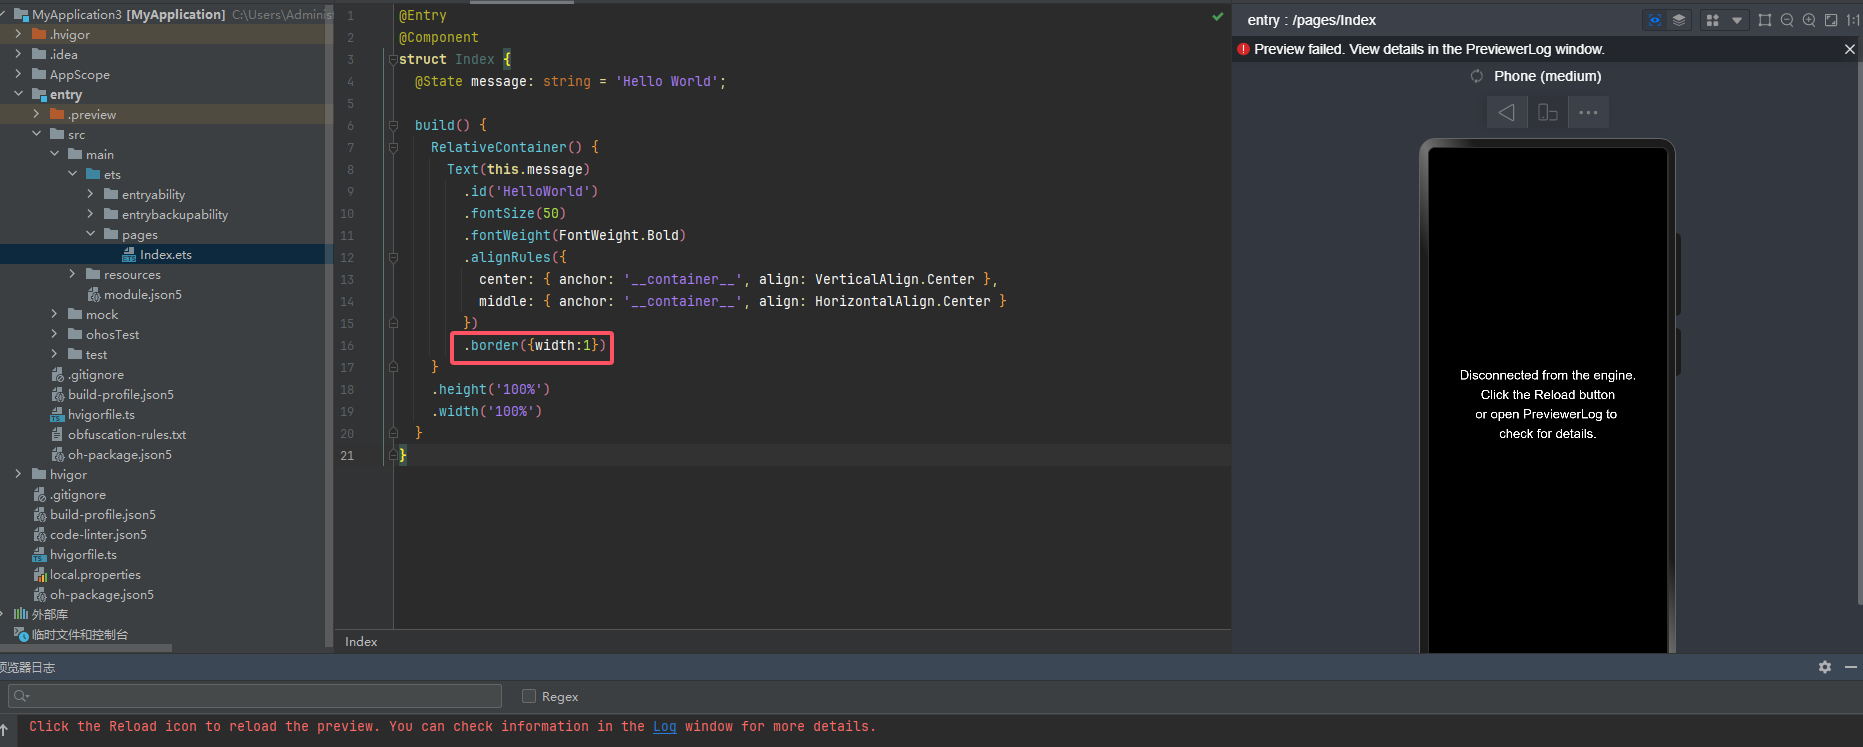Collapse the pages folder
Screen dimensions: 1863x747
[90, 234]
